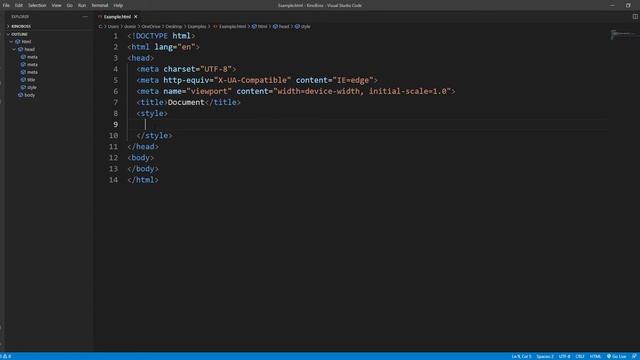
Task: Click the '</html>' closing tag text
Action: tap(143, 180)
